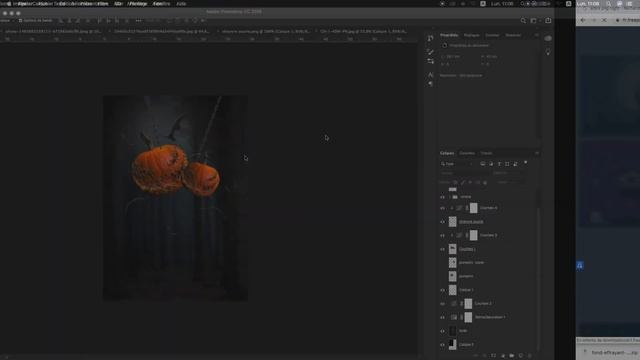Click link layers icon in panel footer
640x360 pixels.
click(476, 356)
